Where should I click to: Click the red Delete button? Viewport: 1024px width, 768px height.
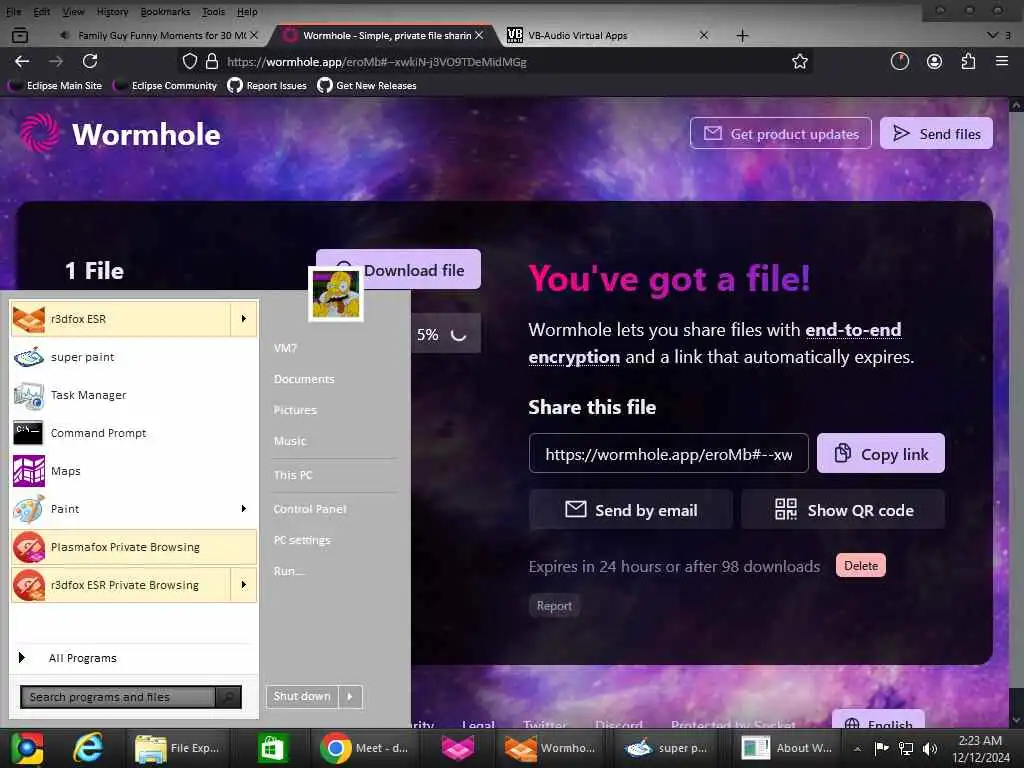[861, 566]
